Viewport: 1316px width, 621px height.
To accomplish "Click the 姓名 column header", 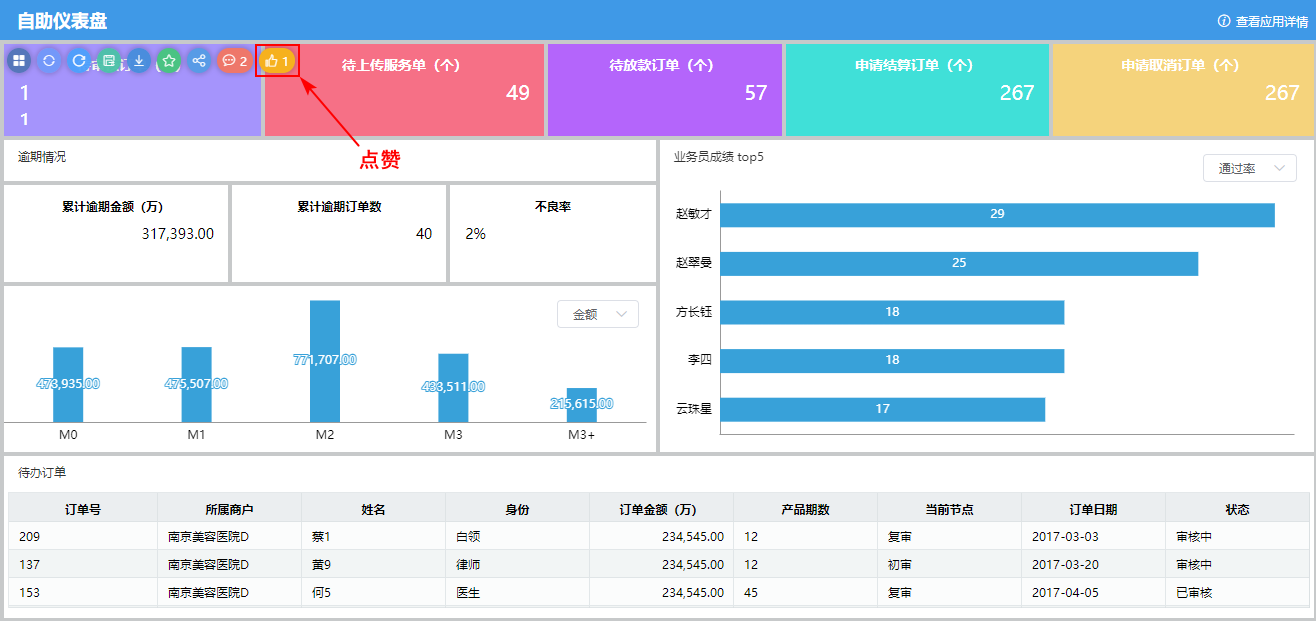I will pyautogui.click(x=373, y=508).
